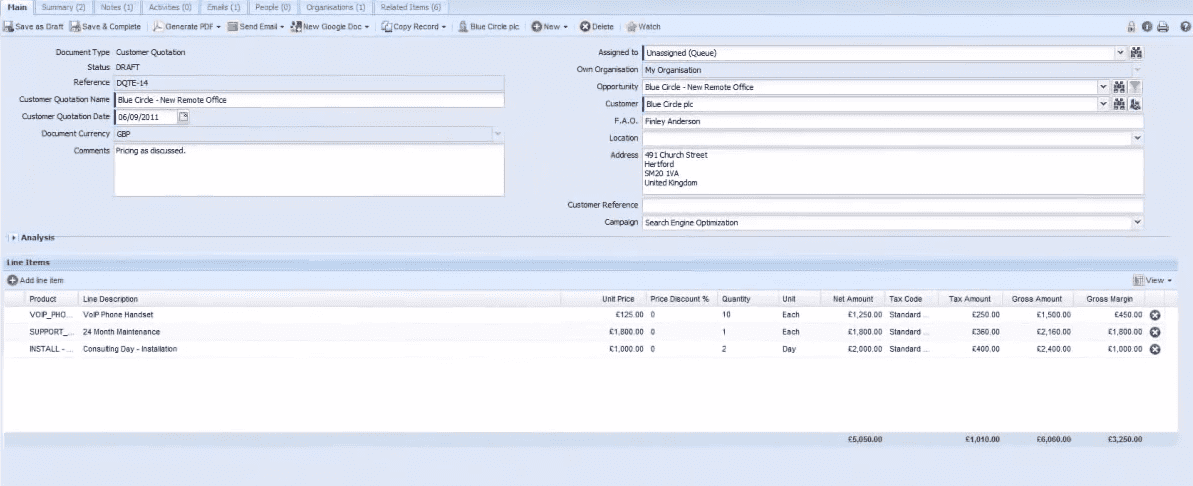Open the help question mark icon
Screen dimensions: 1193x486
pos(1184,27)
